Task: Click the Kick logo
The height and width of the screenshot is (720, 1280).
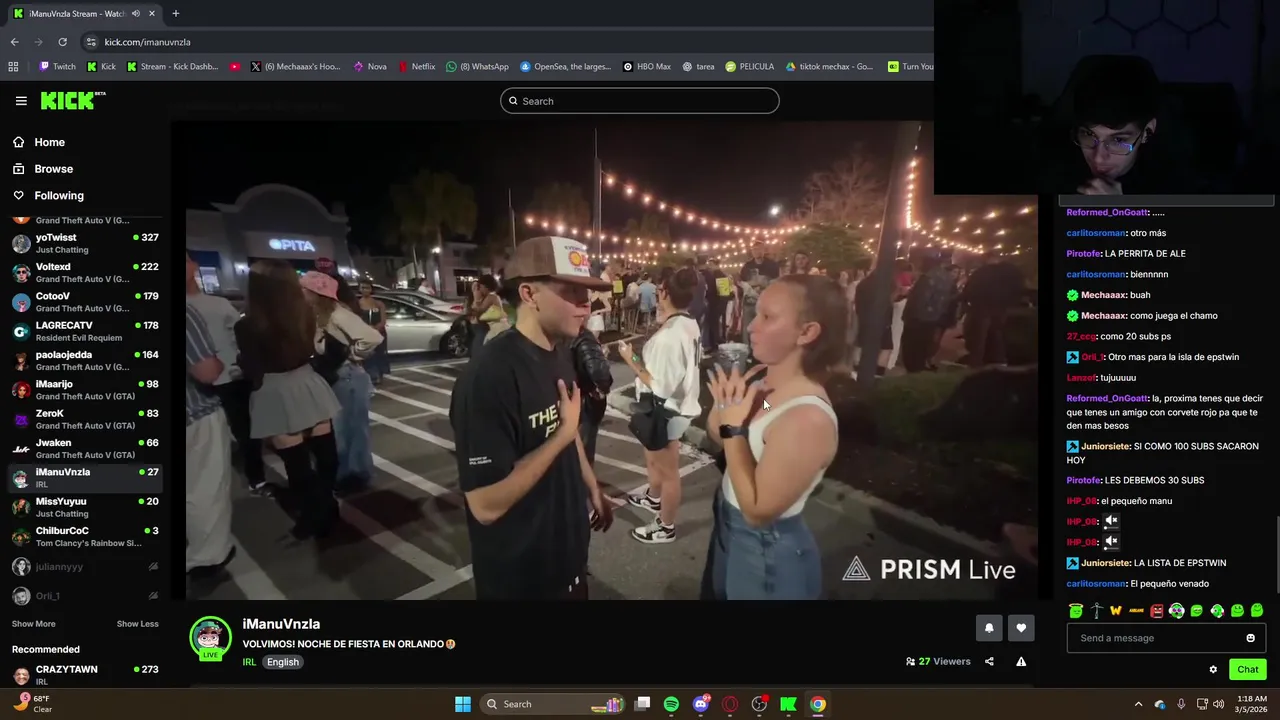Action: [72, 100]
